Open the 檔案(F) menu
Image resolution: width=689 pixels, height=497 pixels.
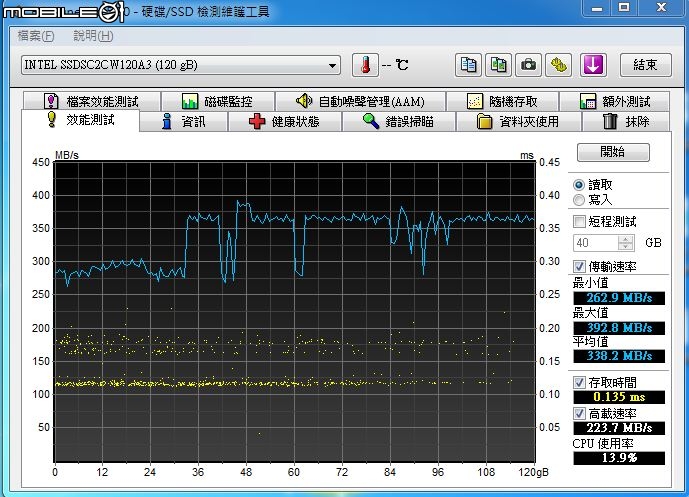coord(36,36)
